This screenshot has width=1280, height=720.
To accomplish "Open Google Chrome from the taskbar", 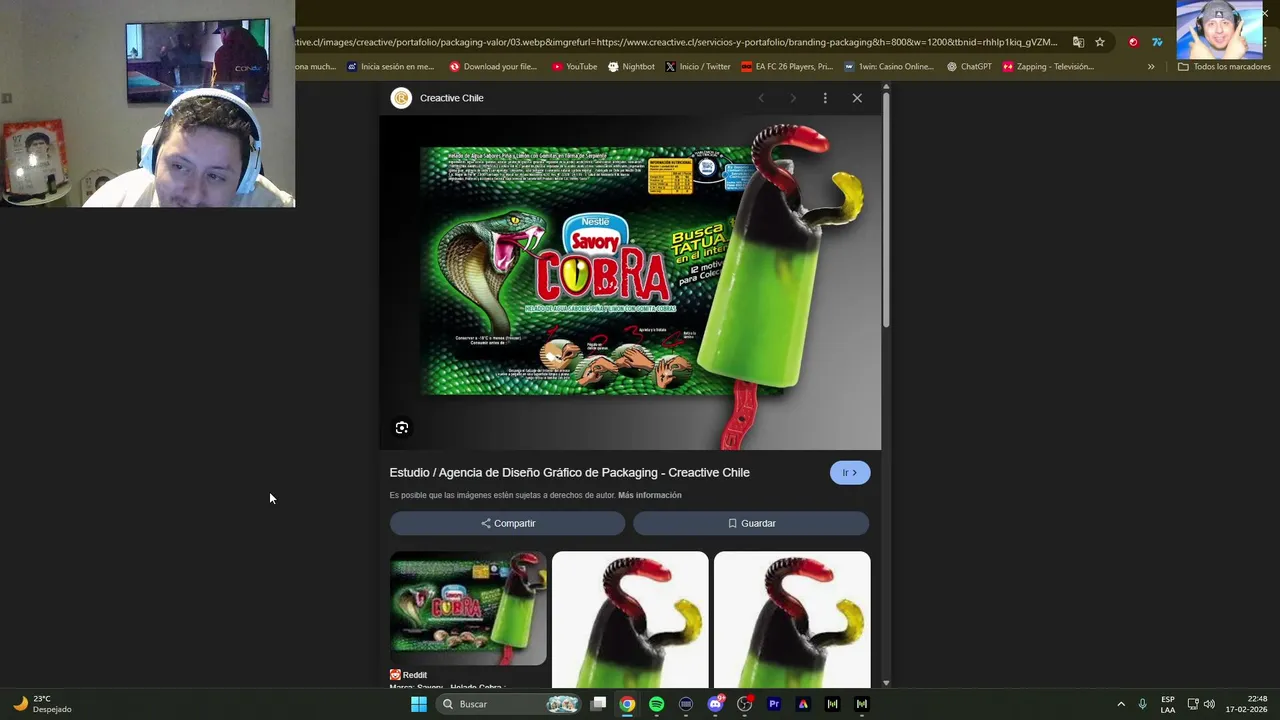I will tap(627, 704).
